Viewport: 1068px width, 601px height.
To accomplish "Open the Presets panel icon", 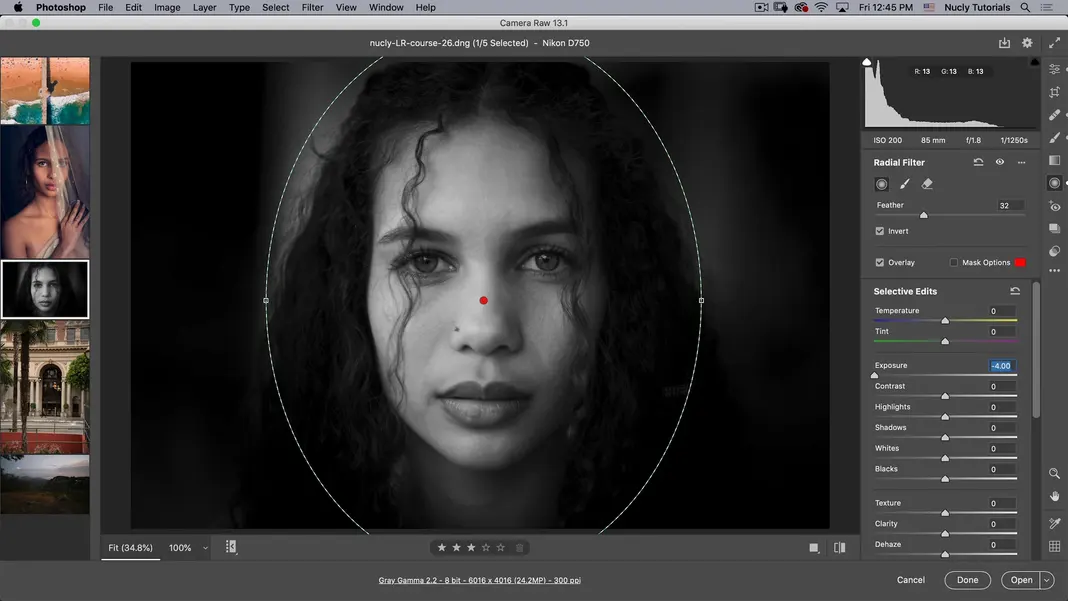I will pyautogui.click(x=1054, y=251).
